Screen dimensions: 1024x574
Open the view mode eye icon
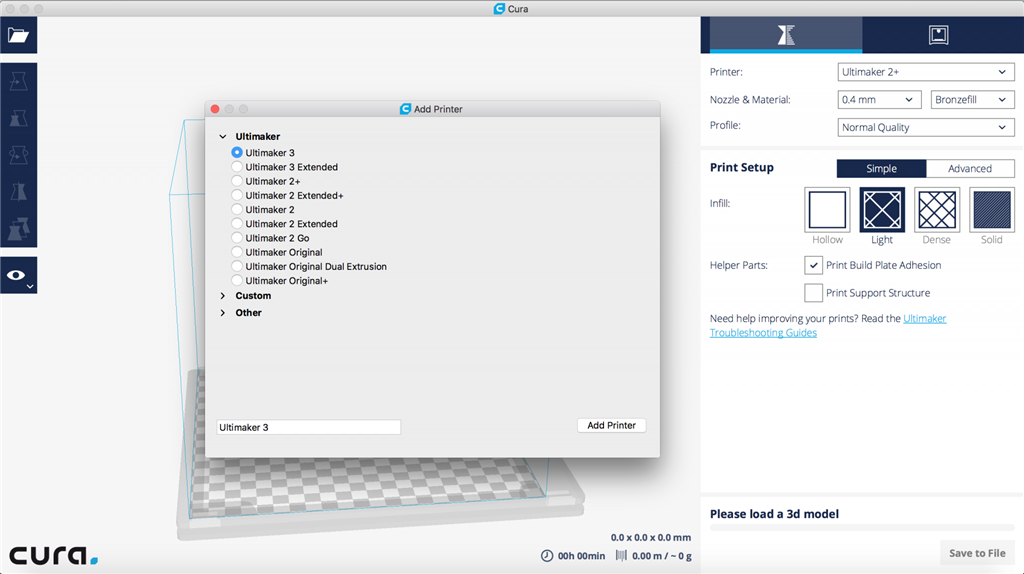(17, 275)
